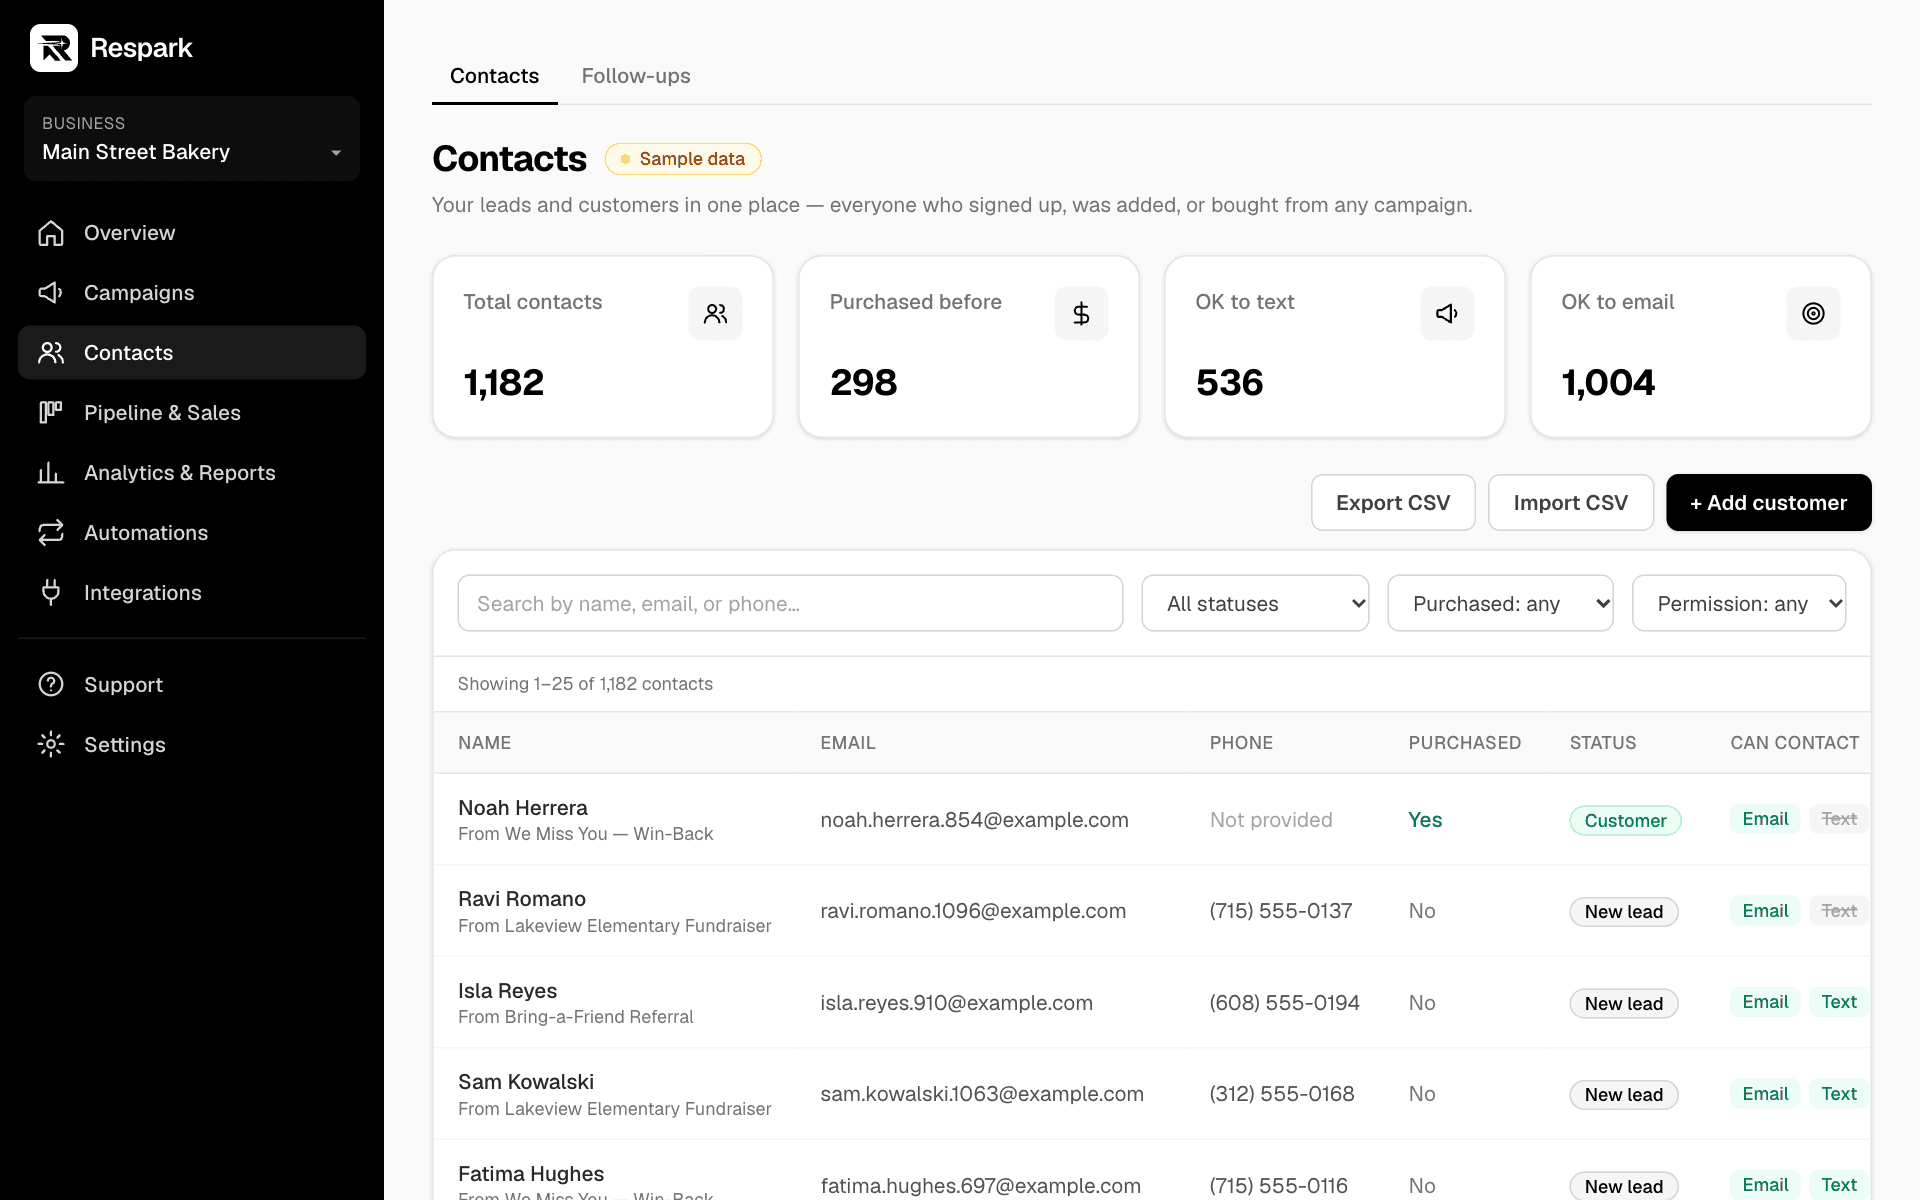Click the STATUS column header
The width and height of the screenshot is (1920, 1200).
click(x=1602, y=743)
